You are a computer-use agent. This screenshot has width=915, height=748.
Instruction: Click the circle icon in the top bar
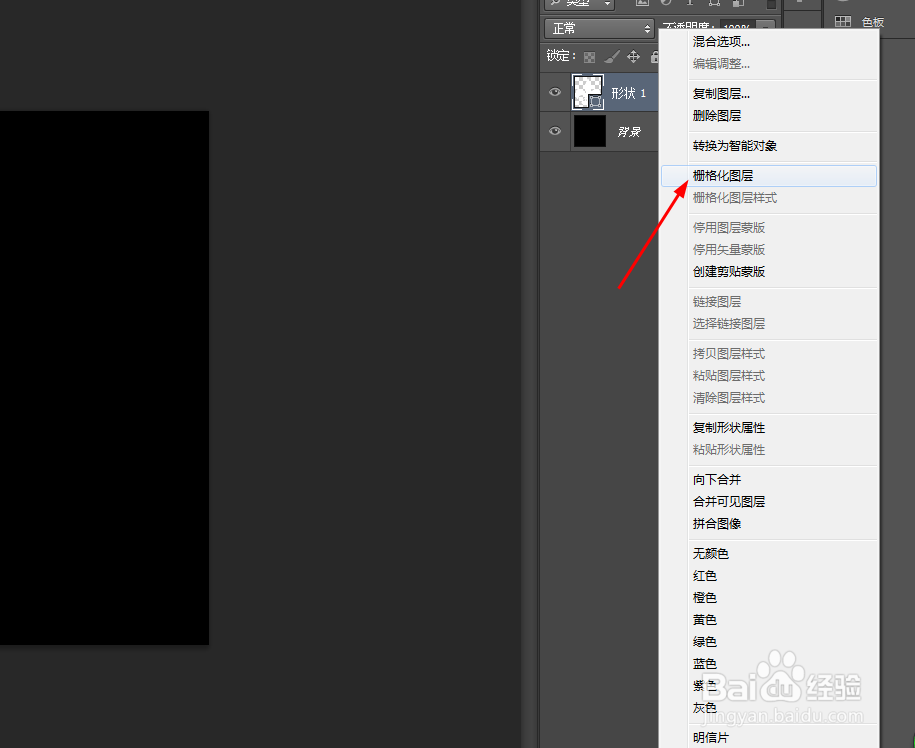click(x=667, y=5)
